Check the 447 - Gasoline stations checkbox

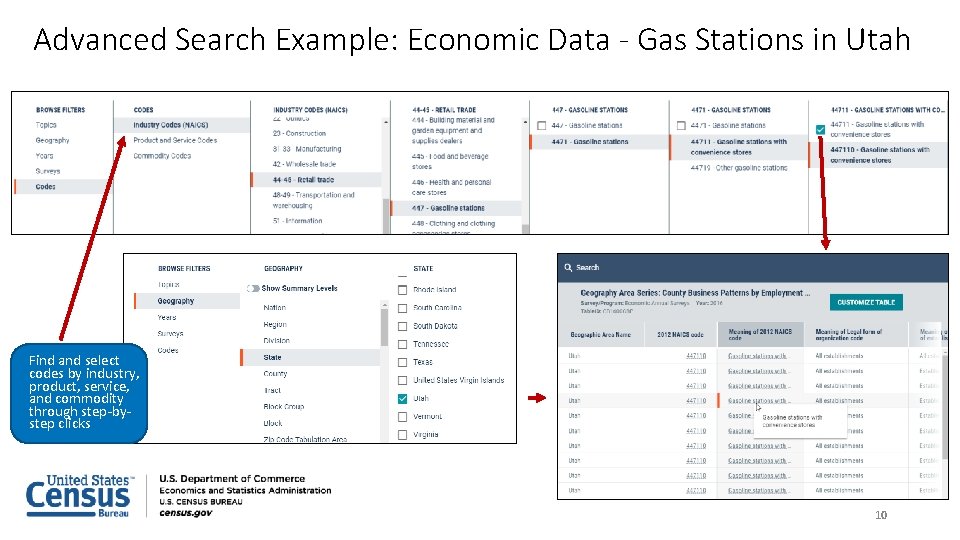[541, 125]
